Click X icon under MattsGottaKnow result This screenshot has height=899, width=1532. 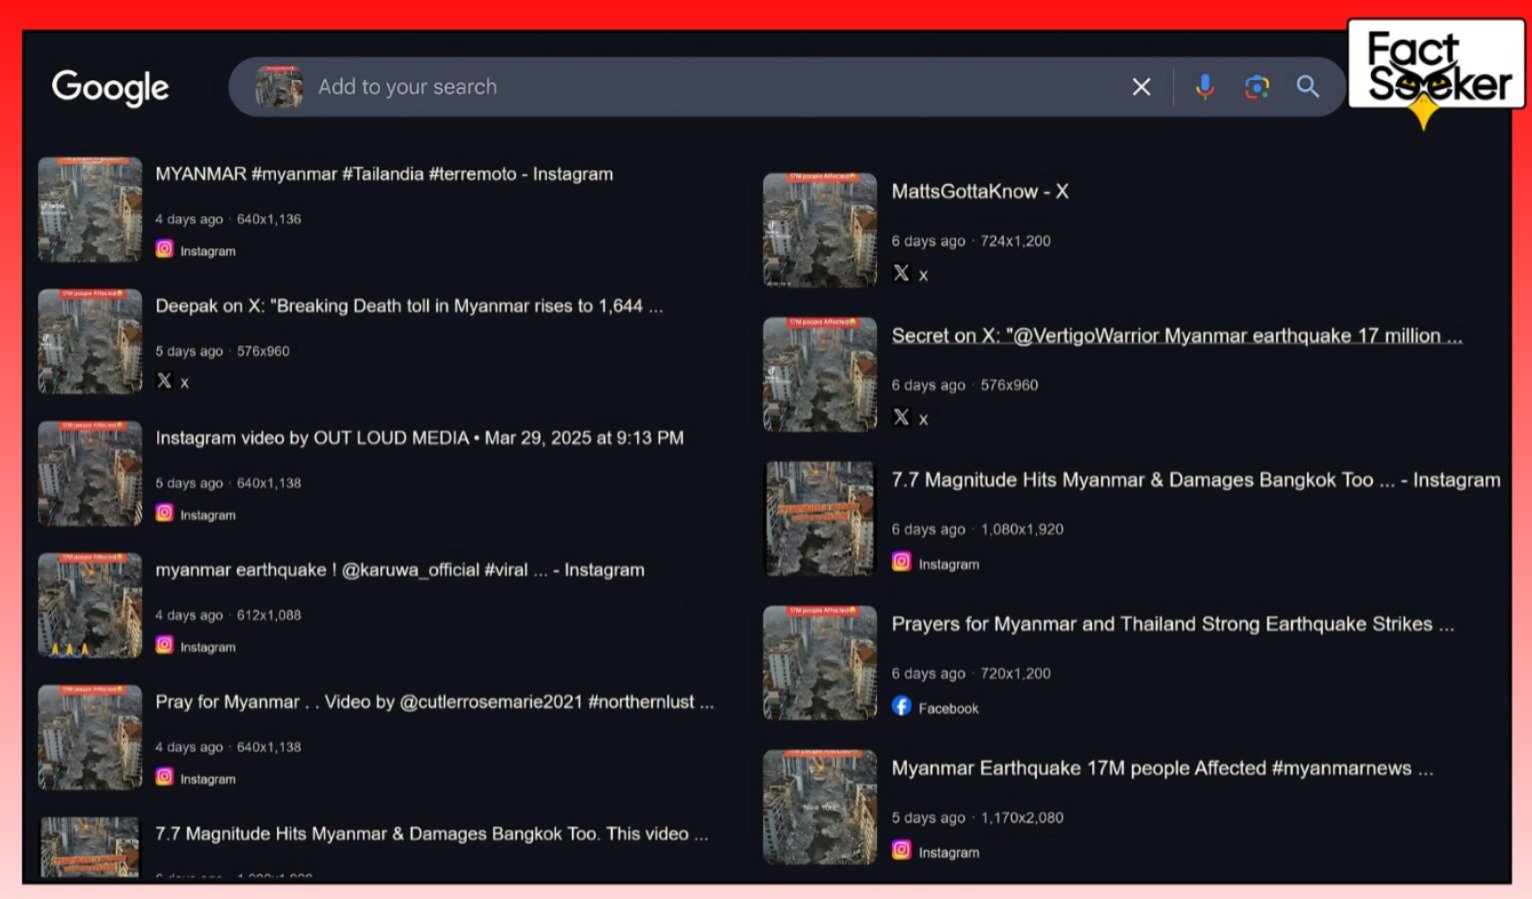[x=901, y=273]
